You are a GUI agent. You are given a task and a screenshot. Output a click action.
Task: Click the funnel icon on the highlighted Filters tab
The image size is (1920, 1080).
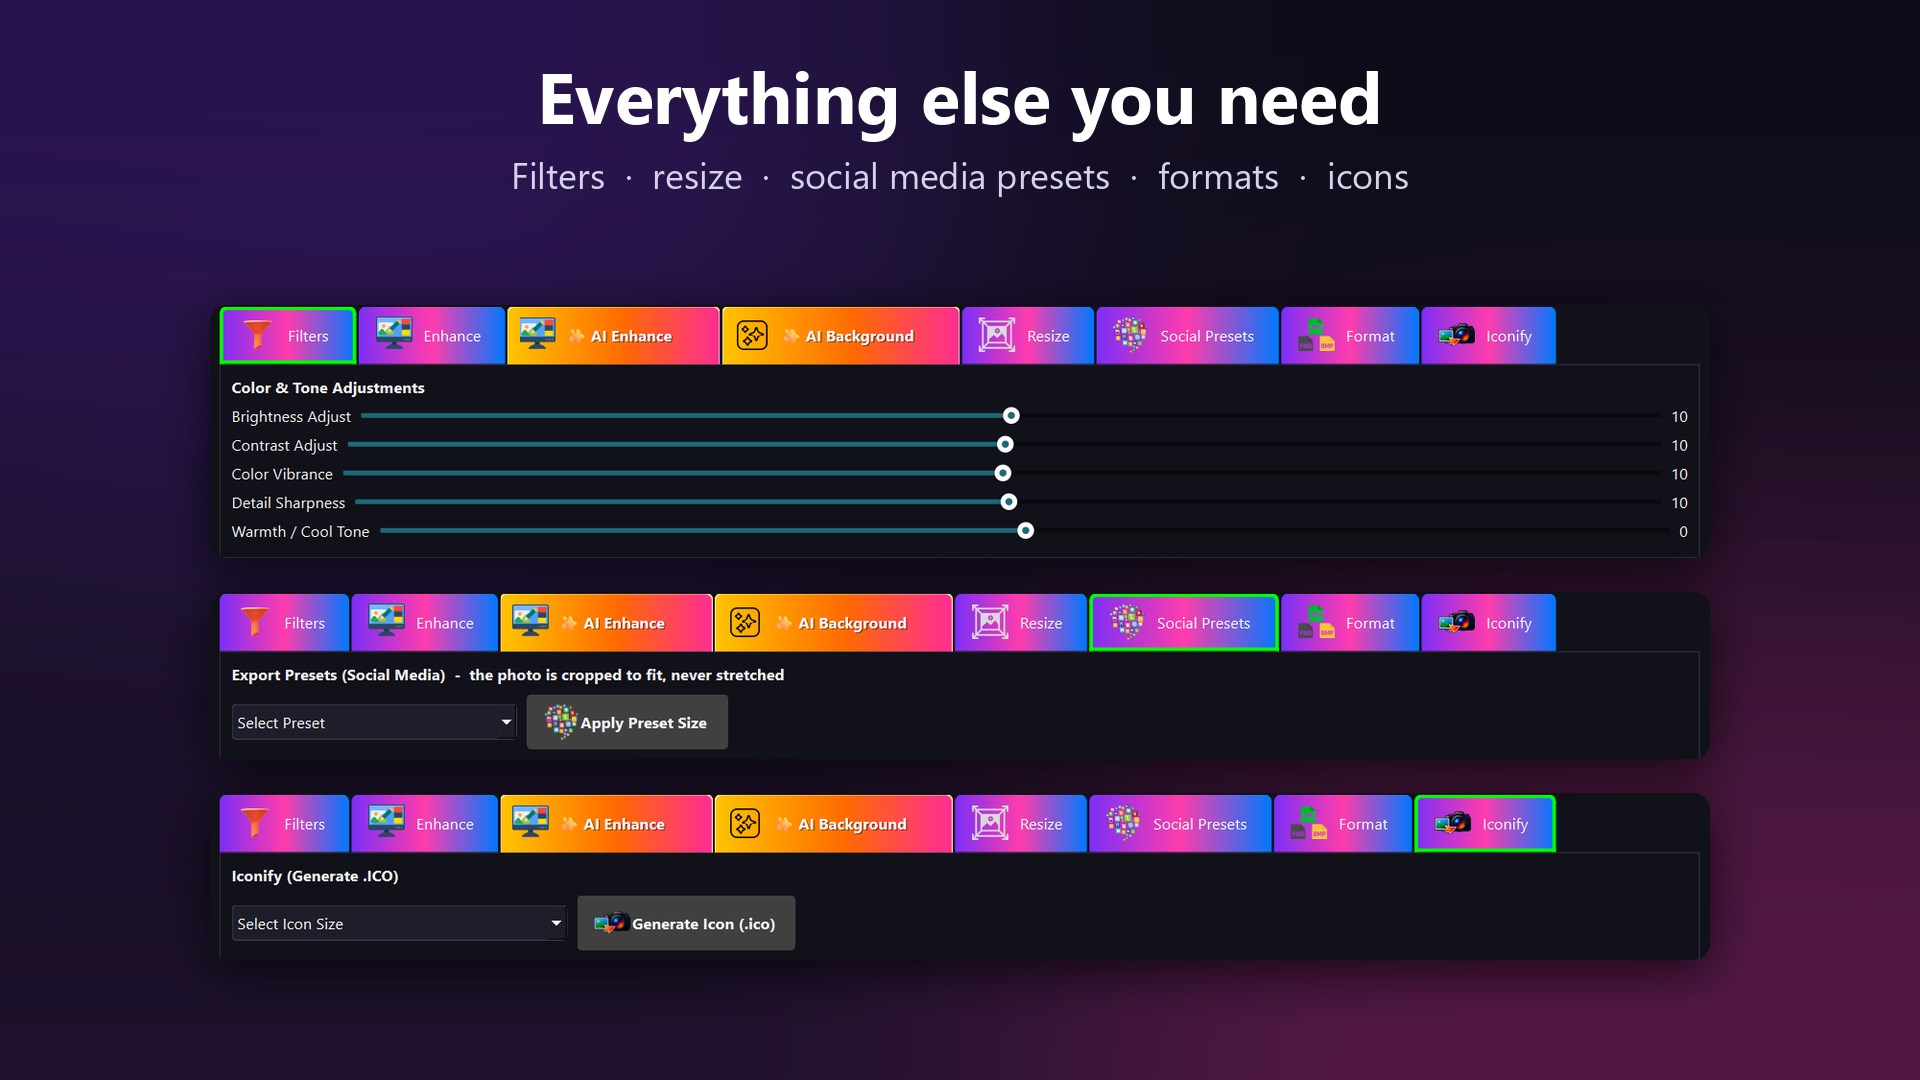tap(258, 335)
